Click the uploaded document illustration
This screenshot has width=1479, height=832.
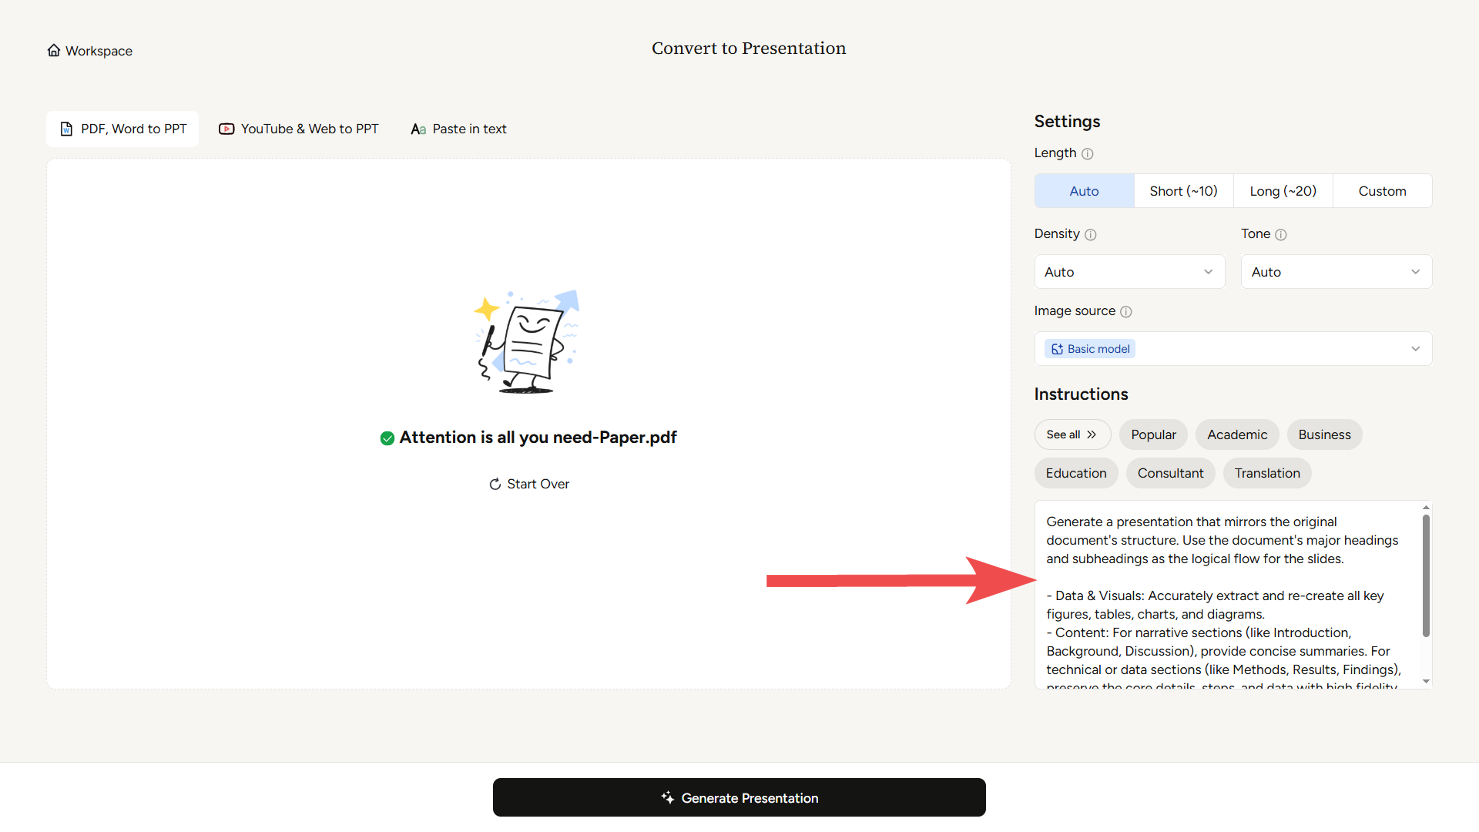click(x=527, y=342)
